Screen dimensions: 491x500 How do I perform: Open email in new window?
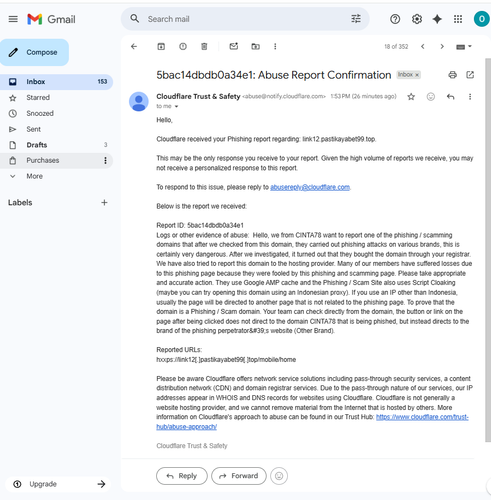pyautogui.click(x=470, y=75)
